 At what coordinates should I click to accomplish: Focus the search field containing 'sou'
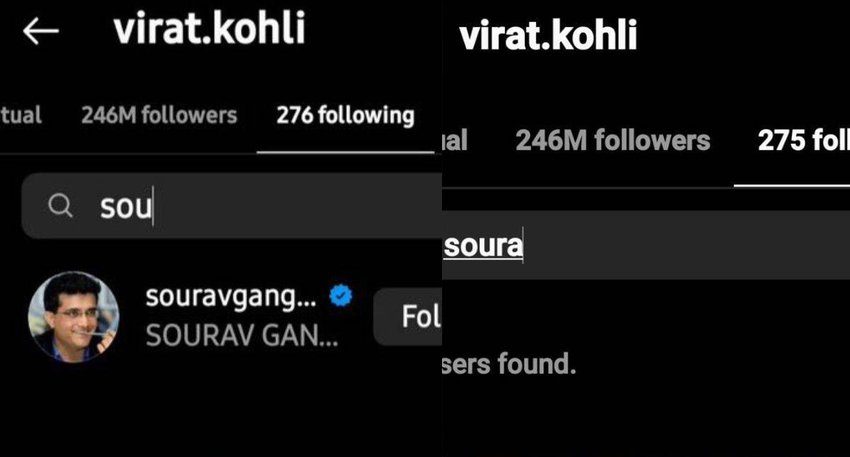click(x=231, y=206)
